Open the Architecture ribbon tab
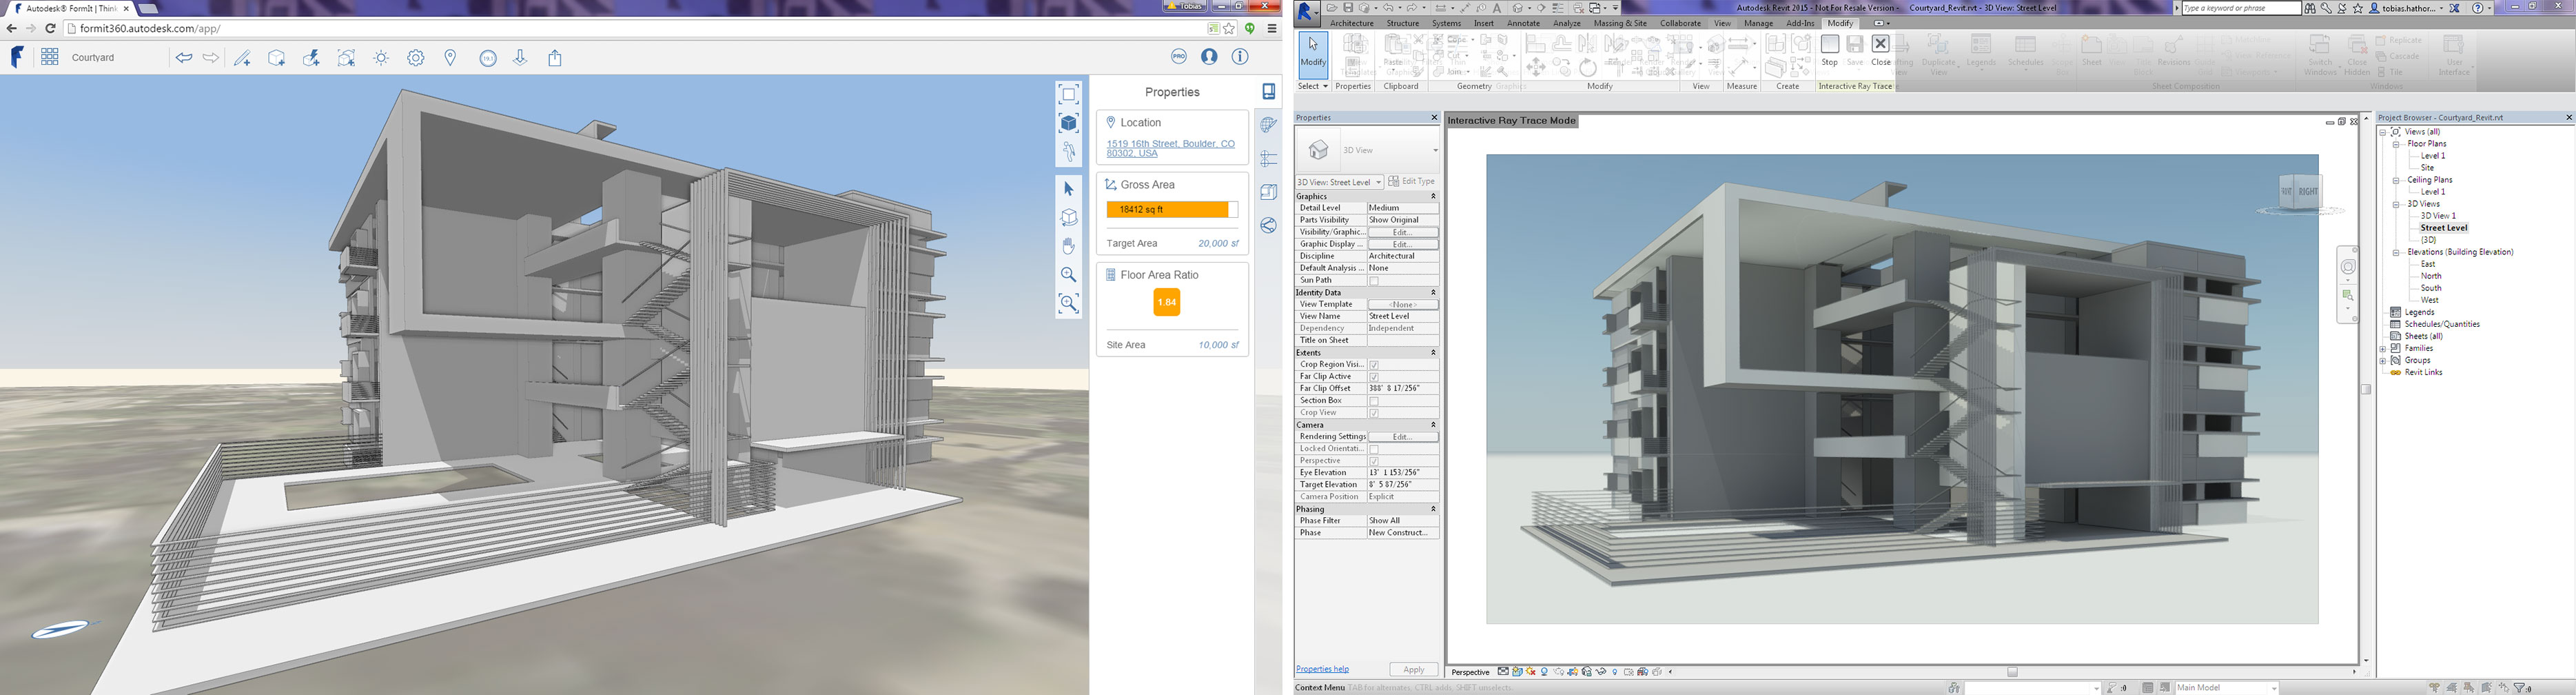Image resolution: width=2576 pixels, height=695 pixels. (1351, 23)
